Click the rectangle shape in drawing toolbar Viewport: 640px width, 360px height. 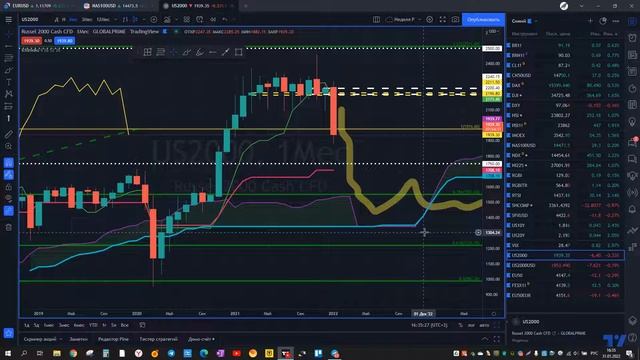tap(239, 52)
